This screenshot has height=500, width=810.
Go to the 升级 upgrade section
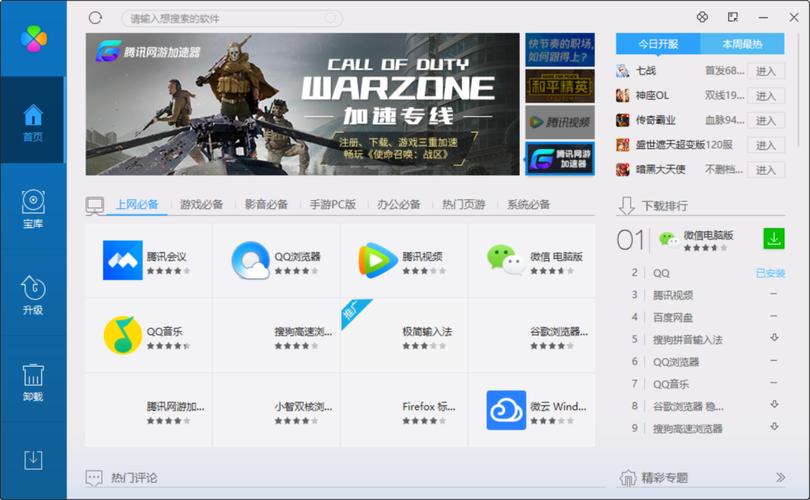point(33,295)
